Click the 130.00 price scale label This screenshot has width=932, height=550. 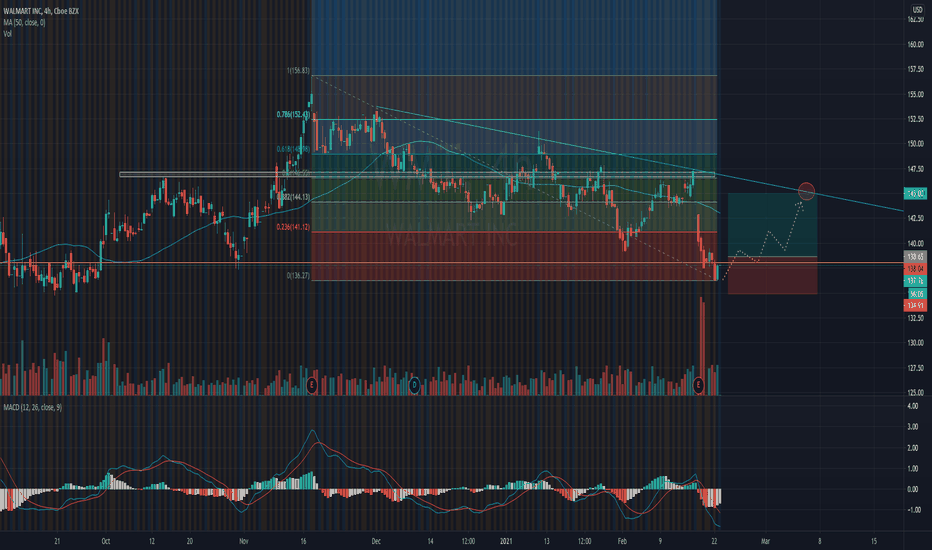pyautogui.click(x=915, y=343)
